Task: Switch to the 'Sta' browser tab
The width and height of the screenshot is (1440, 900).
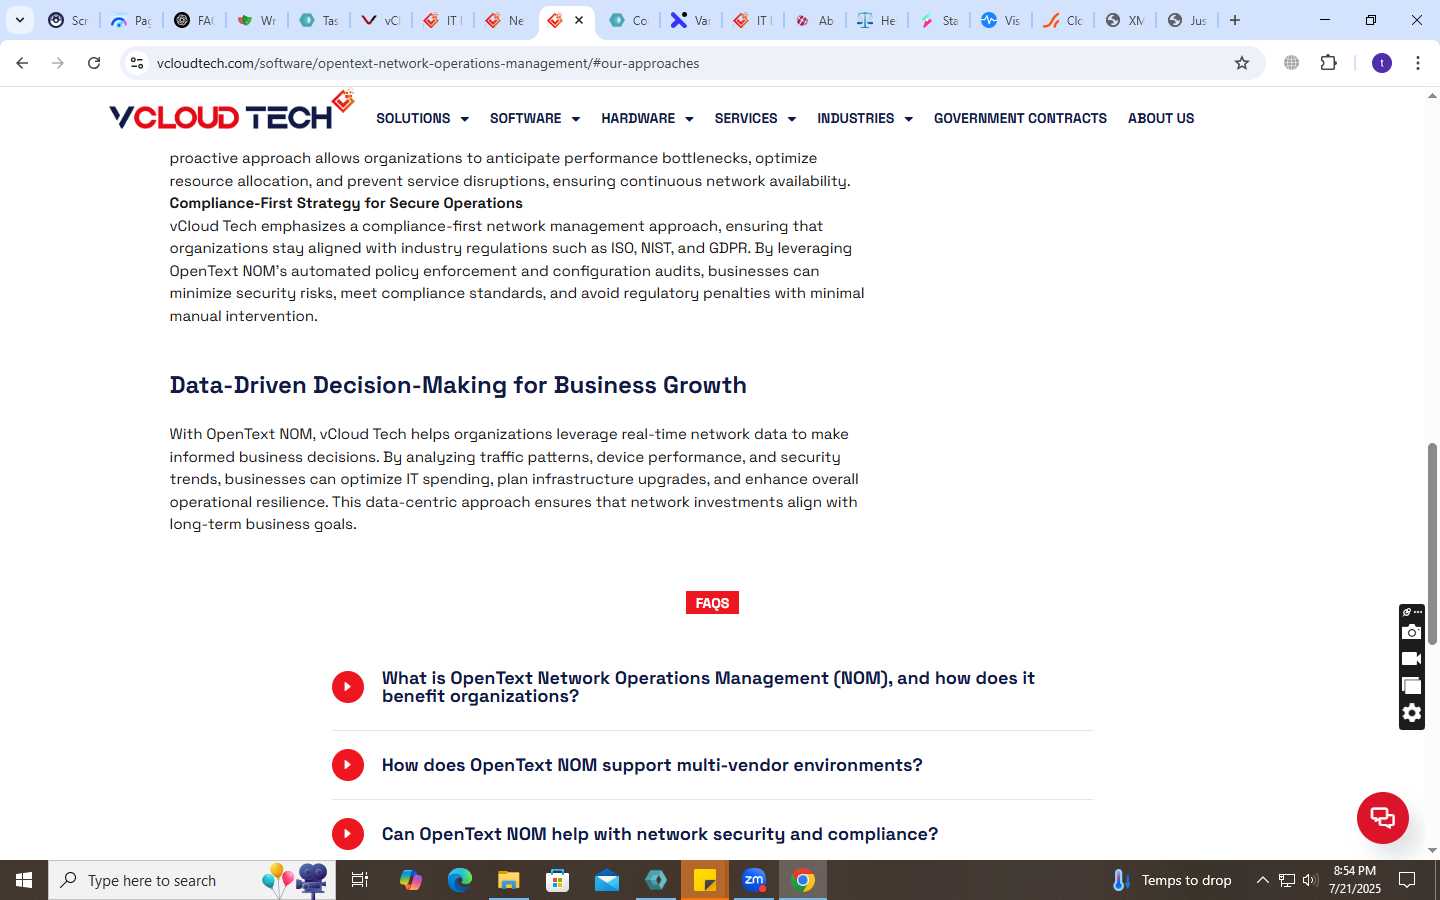Action: 939,20
